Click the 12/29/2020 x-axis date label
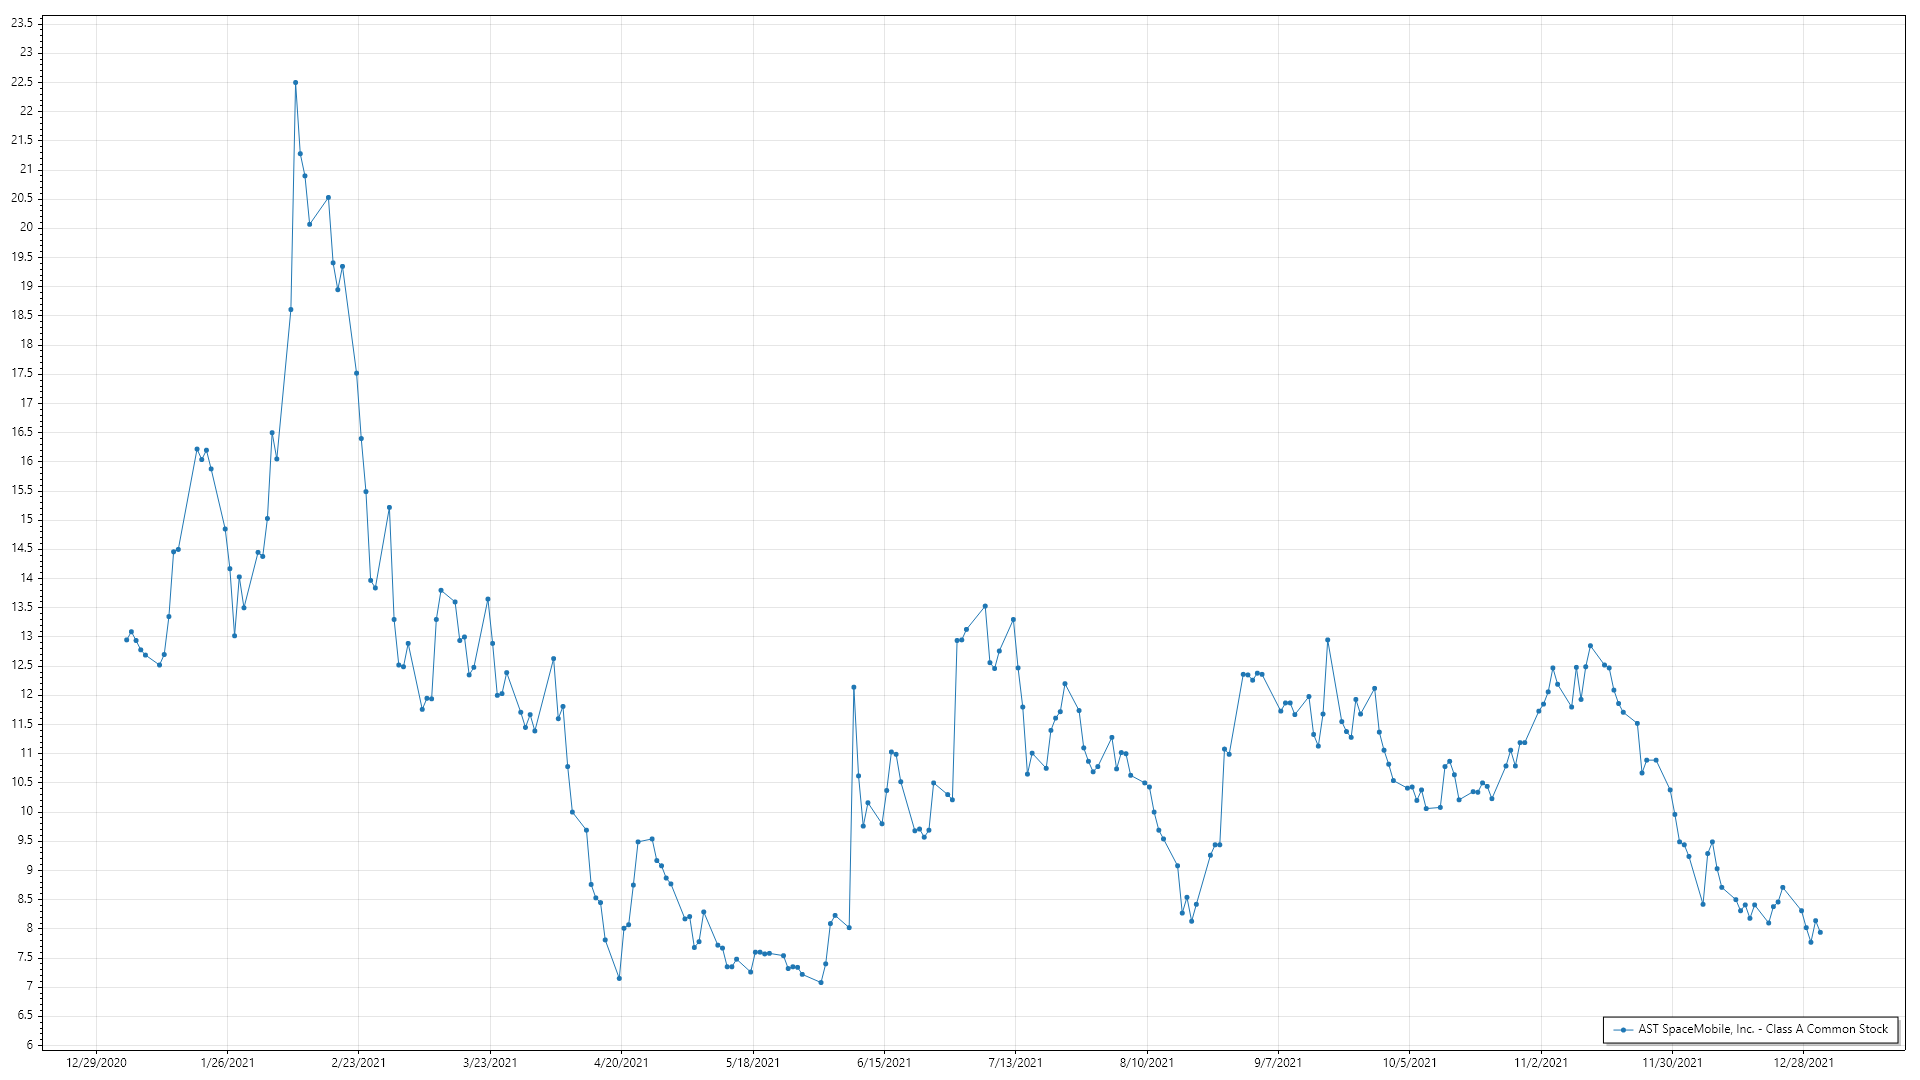 (96, 1063)
